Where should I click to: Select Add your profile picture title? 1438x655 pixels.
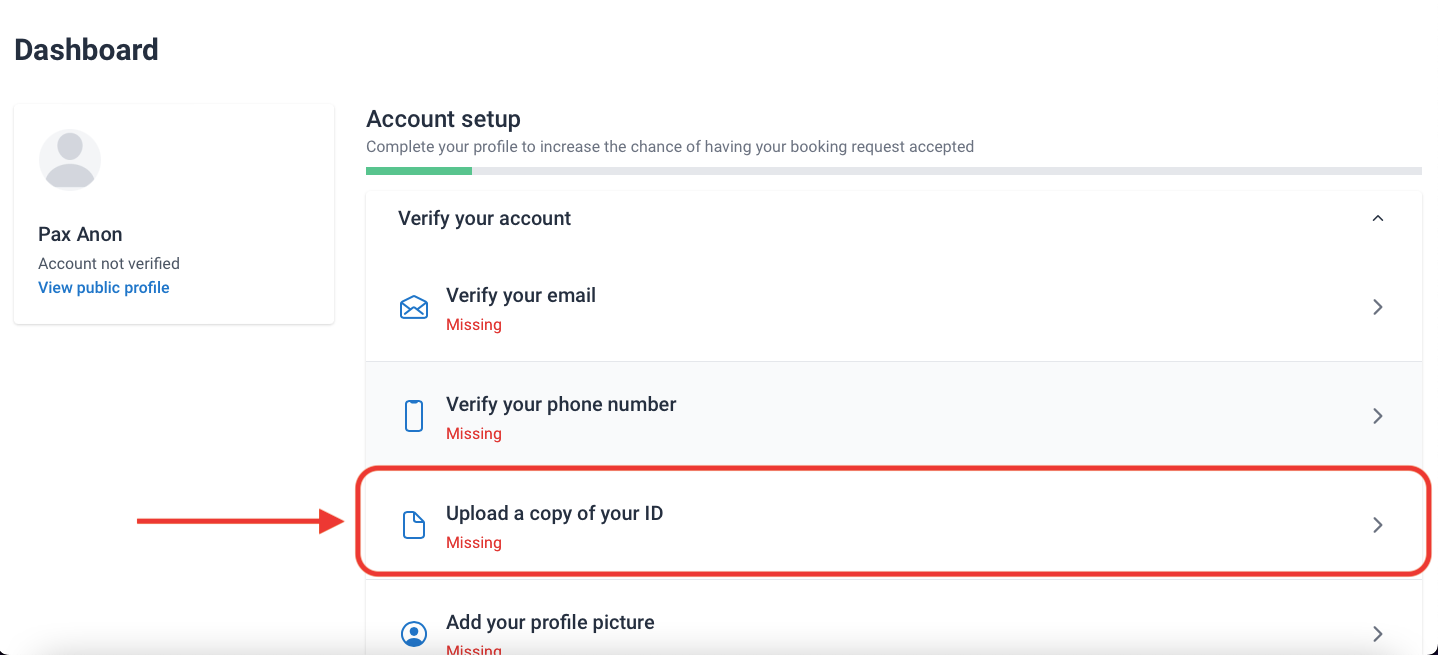pos(550,623)
